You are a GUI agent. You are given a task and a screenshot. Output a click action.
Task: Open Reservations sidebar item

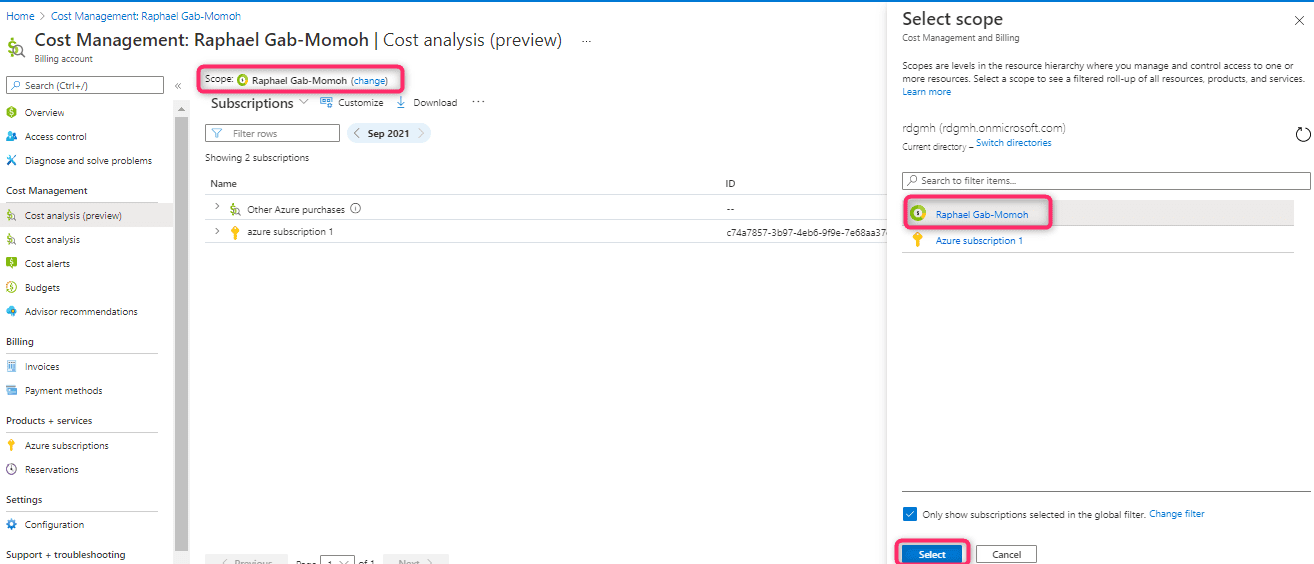pos(51,470)
